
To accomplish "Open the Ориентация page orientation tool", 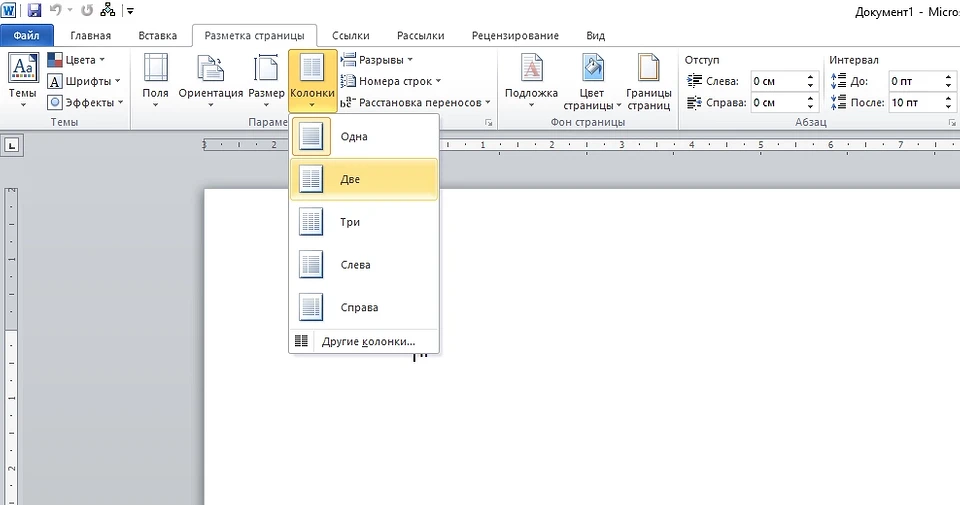I will point(210,78).
